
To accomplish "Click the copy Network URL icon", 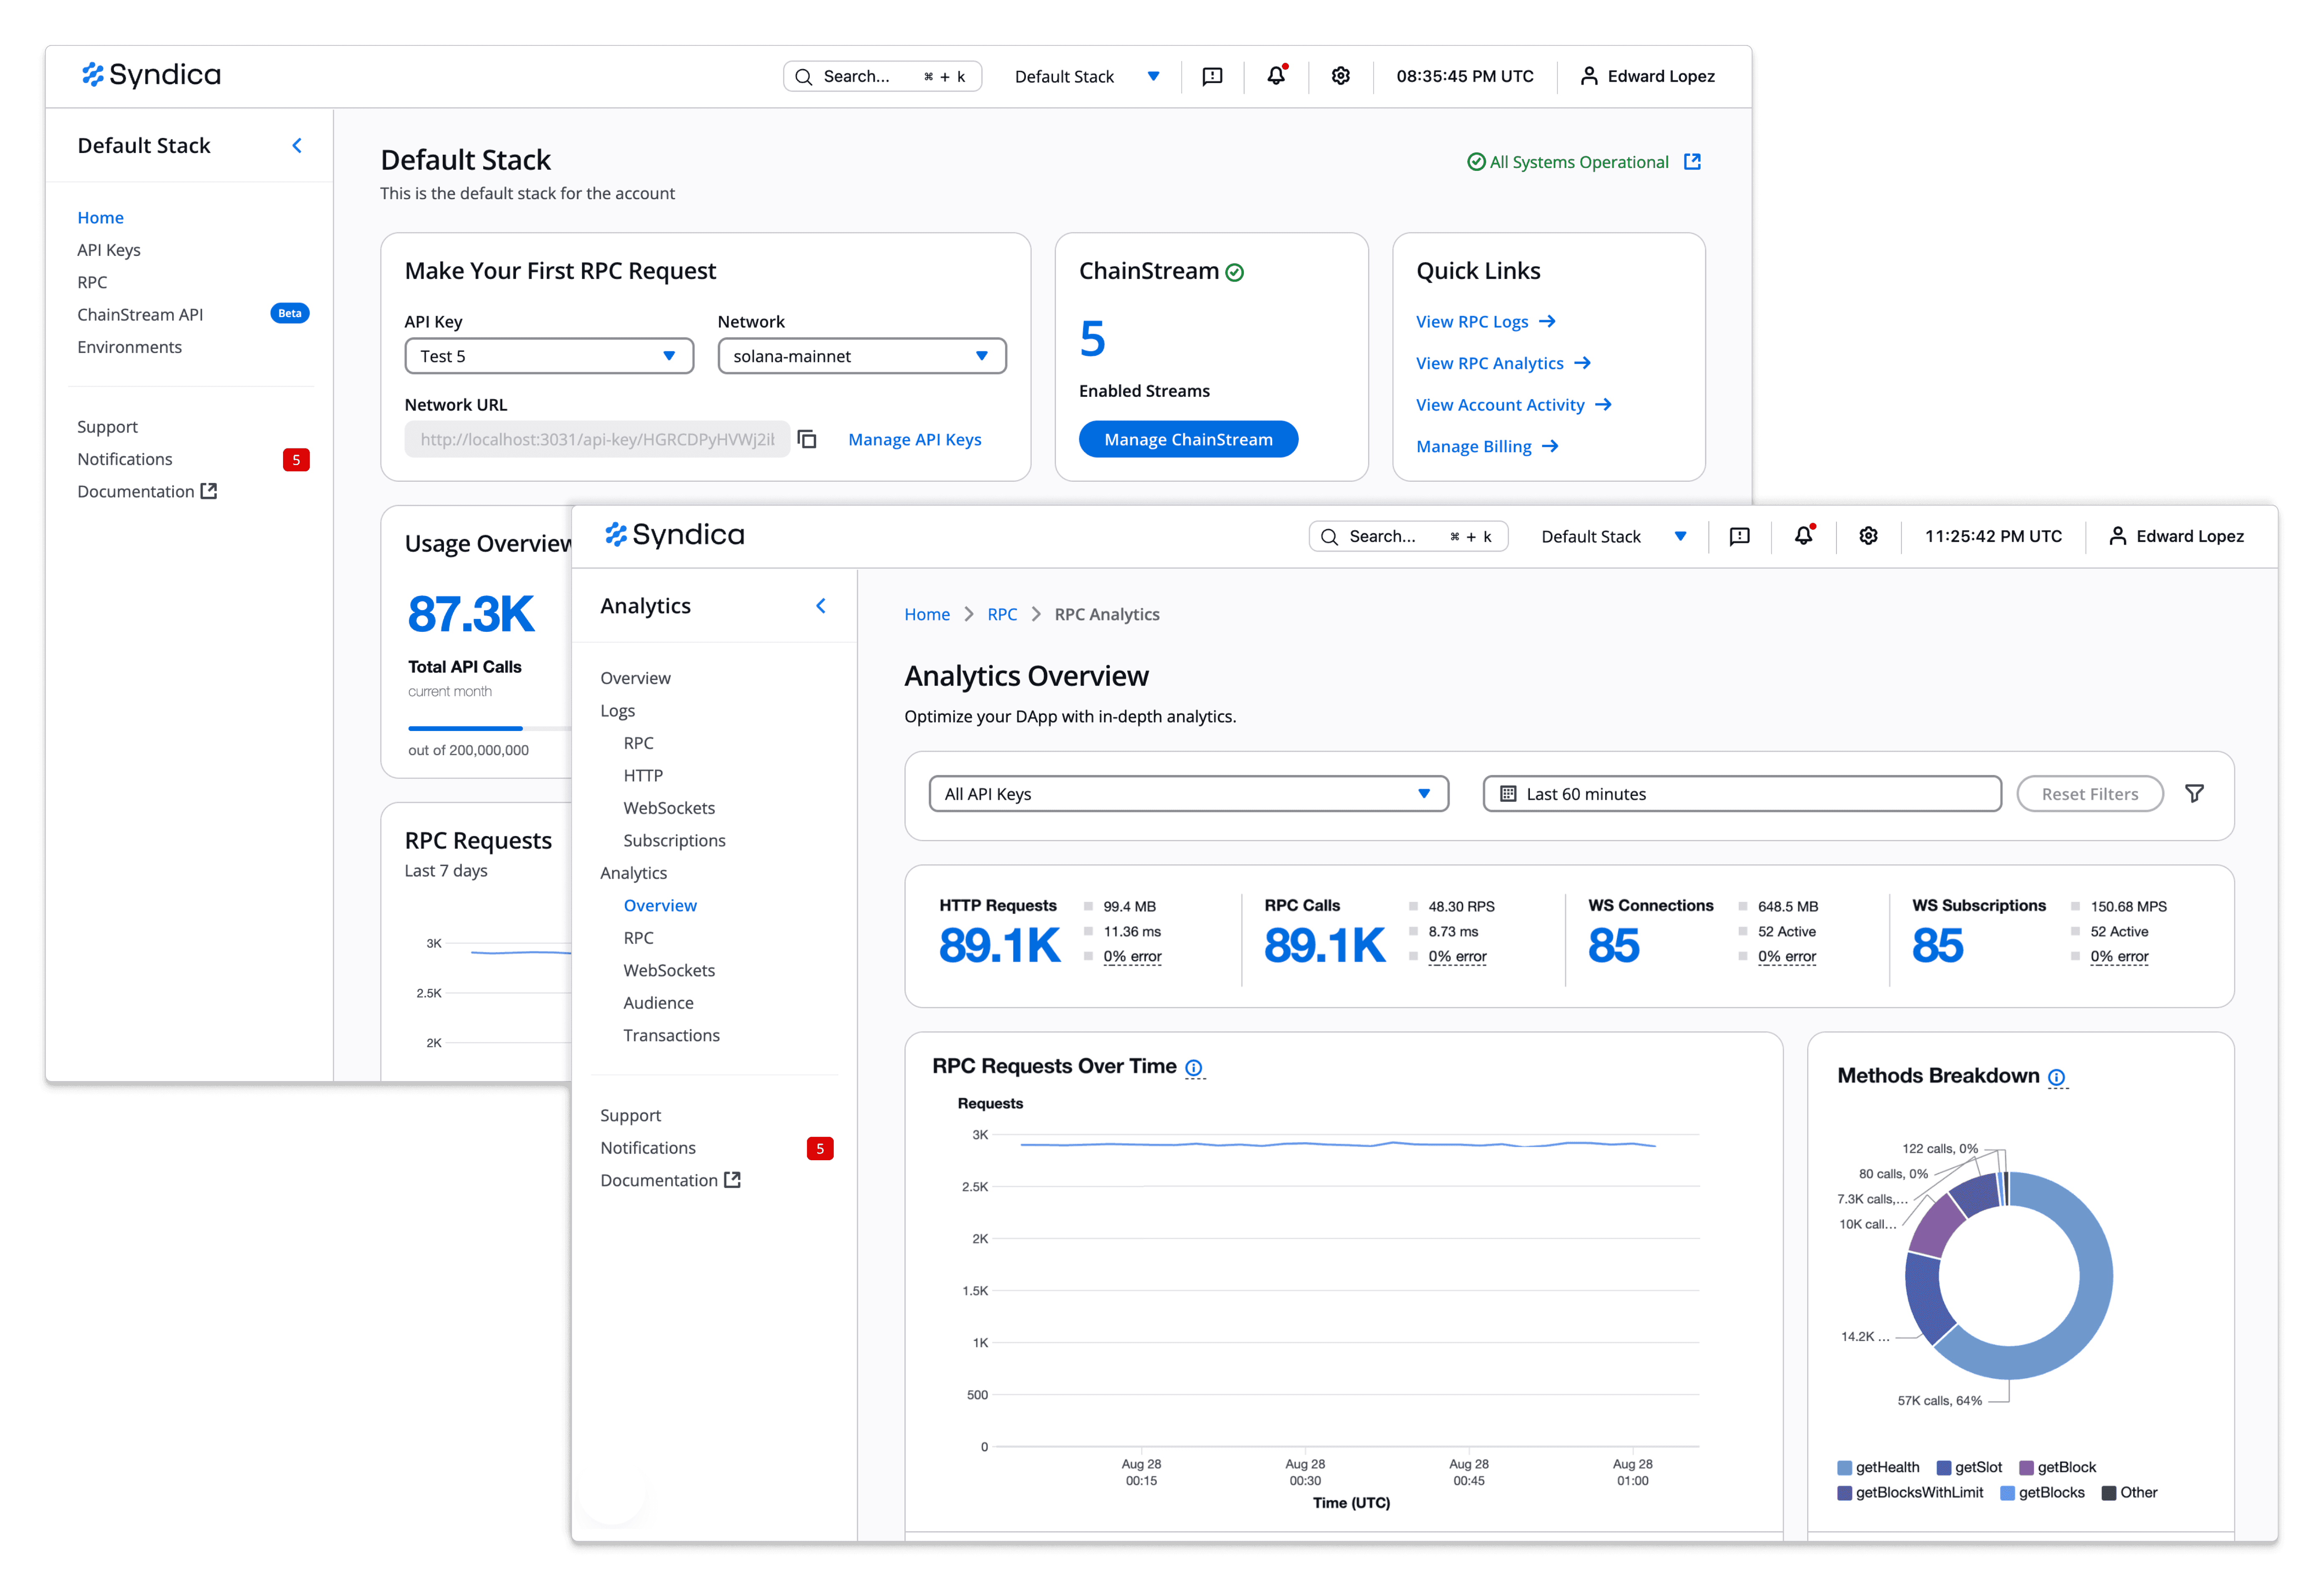I will 807,439.
